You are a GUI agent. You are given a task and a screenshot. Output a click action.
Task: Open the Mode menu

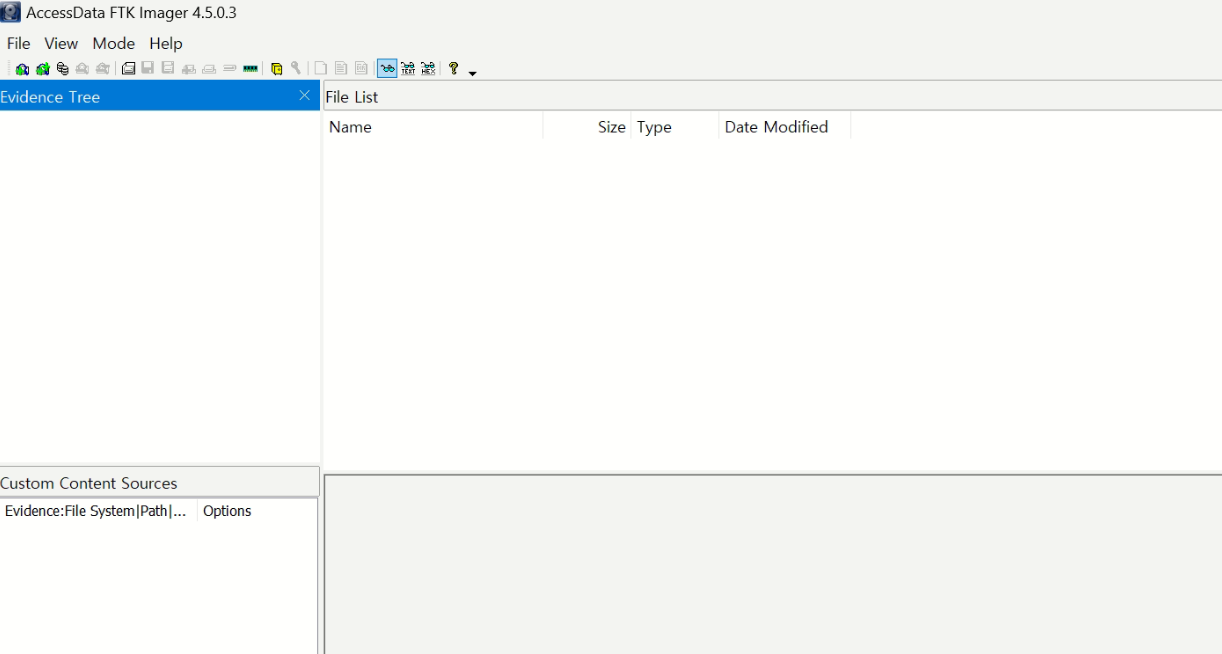(114, 43)
